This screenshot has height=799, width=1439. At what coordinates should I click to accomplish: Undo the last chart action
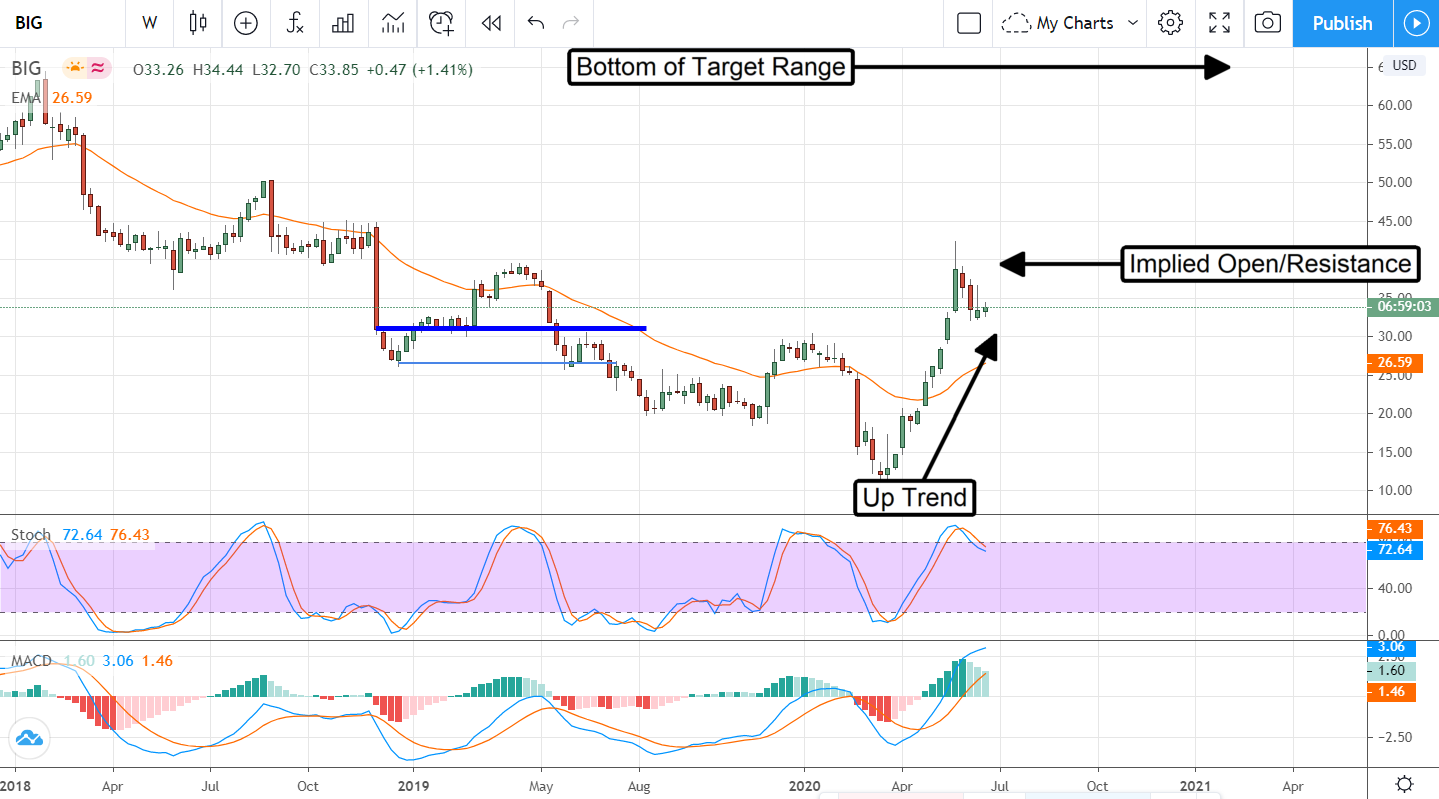(536, 23)
